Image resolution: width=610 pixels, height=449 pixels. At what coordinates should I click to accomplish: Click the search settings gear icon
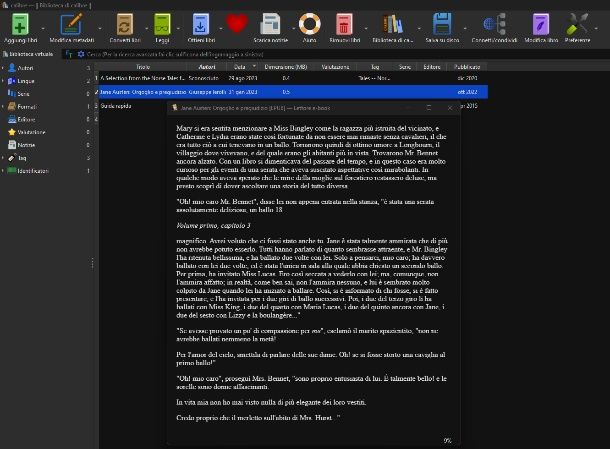click(81, 54)
